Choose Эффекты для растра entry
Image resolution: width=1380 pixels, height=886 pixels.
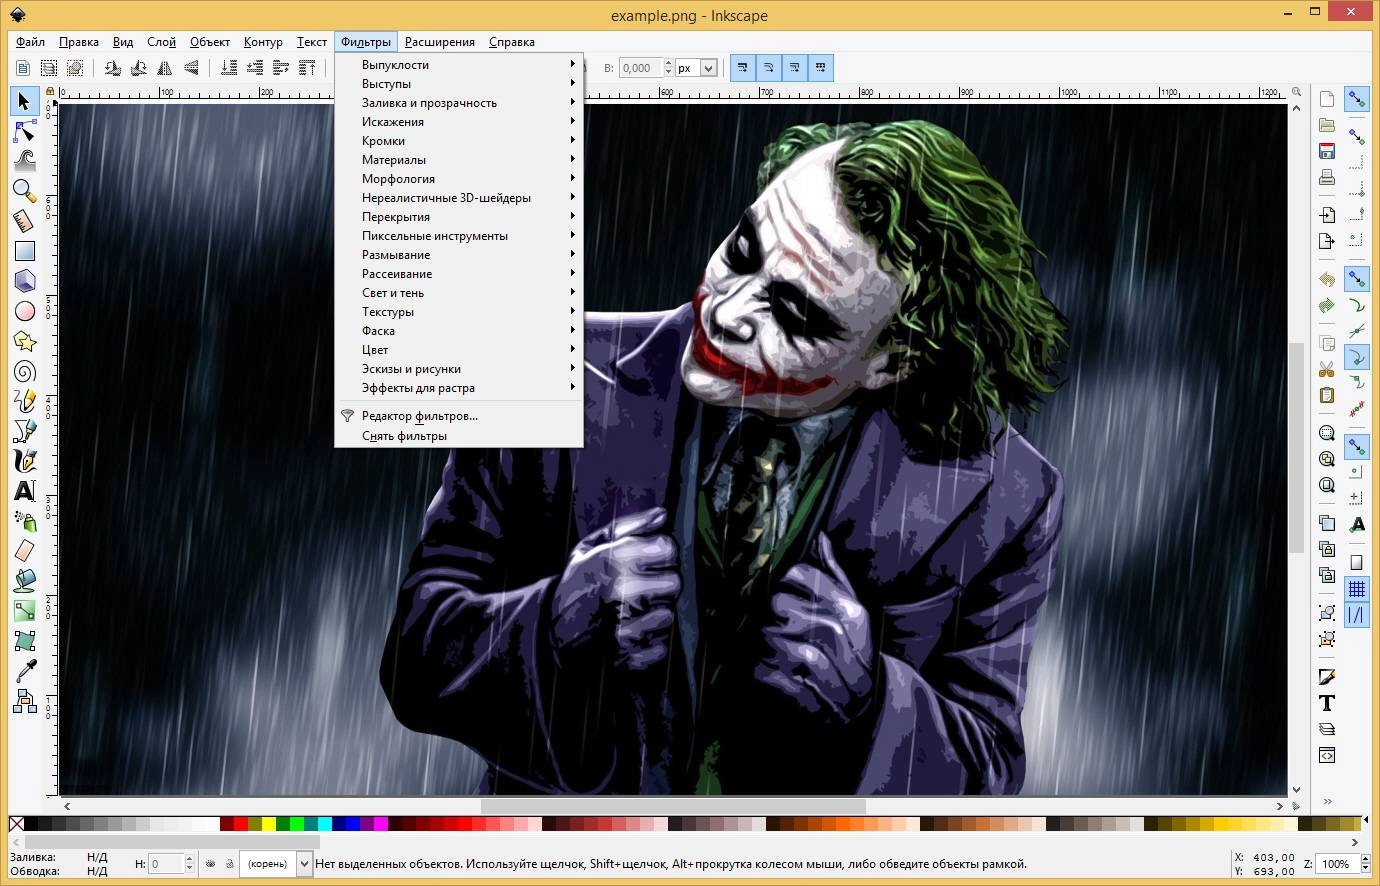[459, 388]
